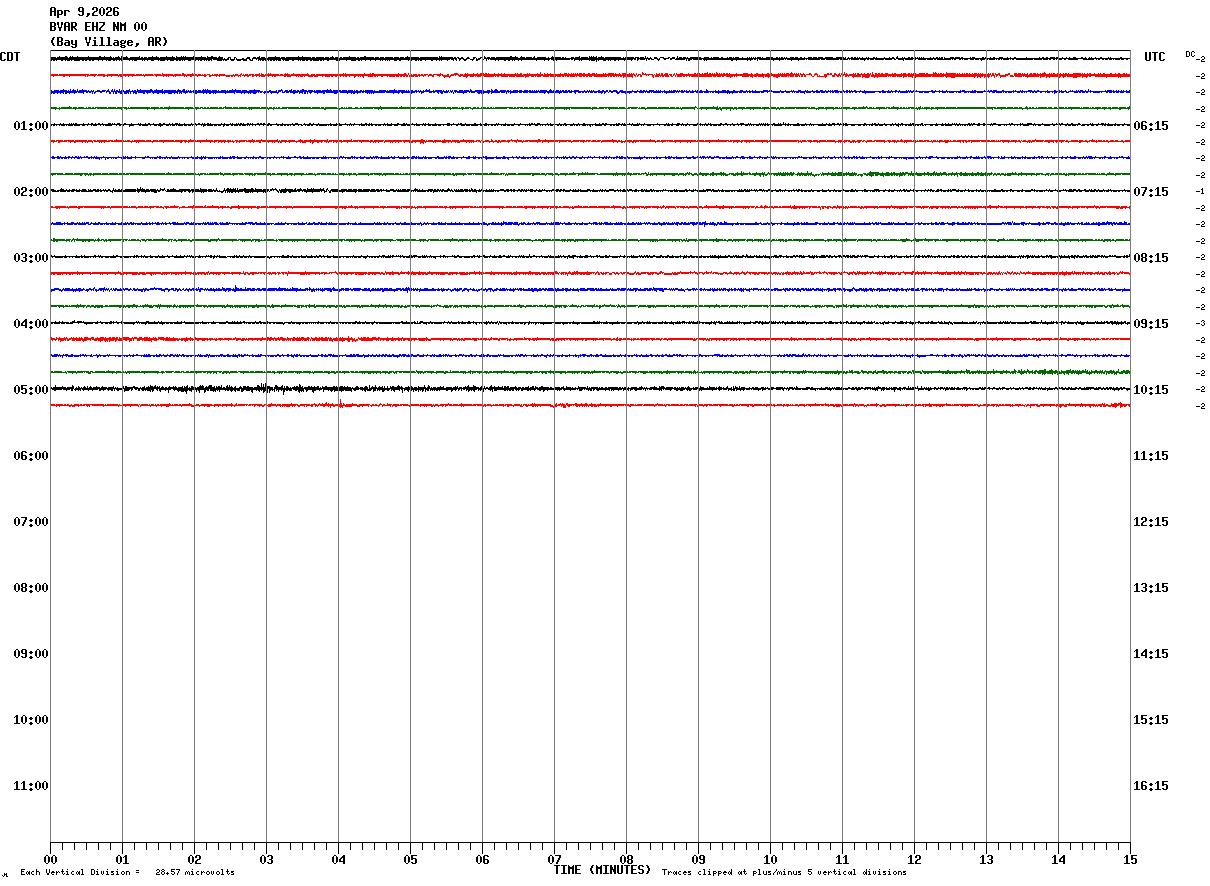Click the black trace beside the 02:00 label
The height and width of the screenshot is (886, 1210).
click(x=590, y=191)
